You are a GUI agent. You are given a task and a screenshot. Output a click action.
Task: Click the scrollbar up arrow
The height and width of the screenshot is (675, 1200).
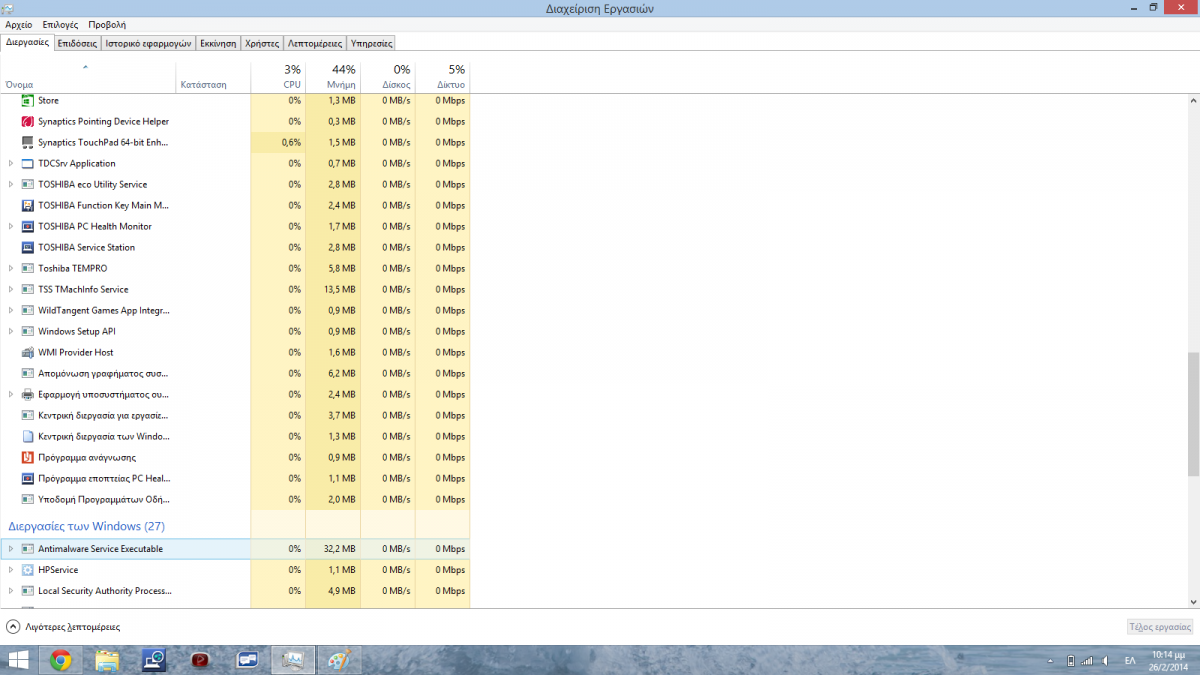coord(1193,100)
